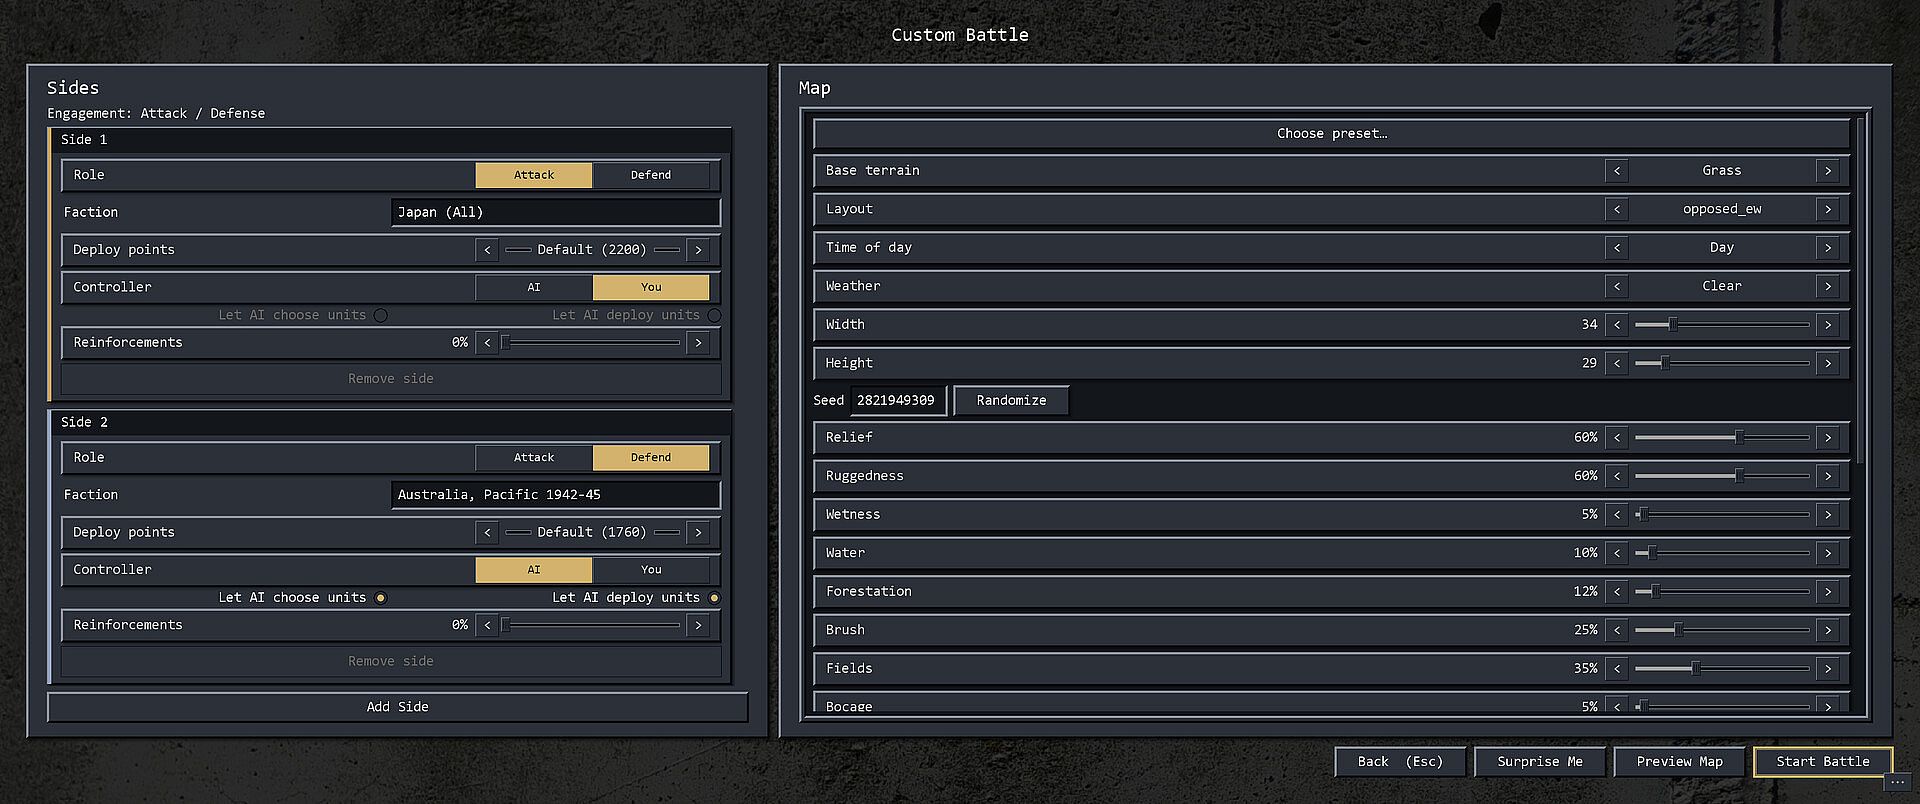
Task: Click the Seed input field
Action: (898, 401)
